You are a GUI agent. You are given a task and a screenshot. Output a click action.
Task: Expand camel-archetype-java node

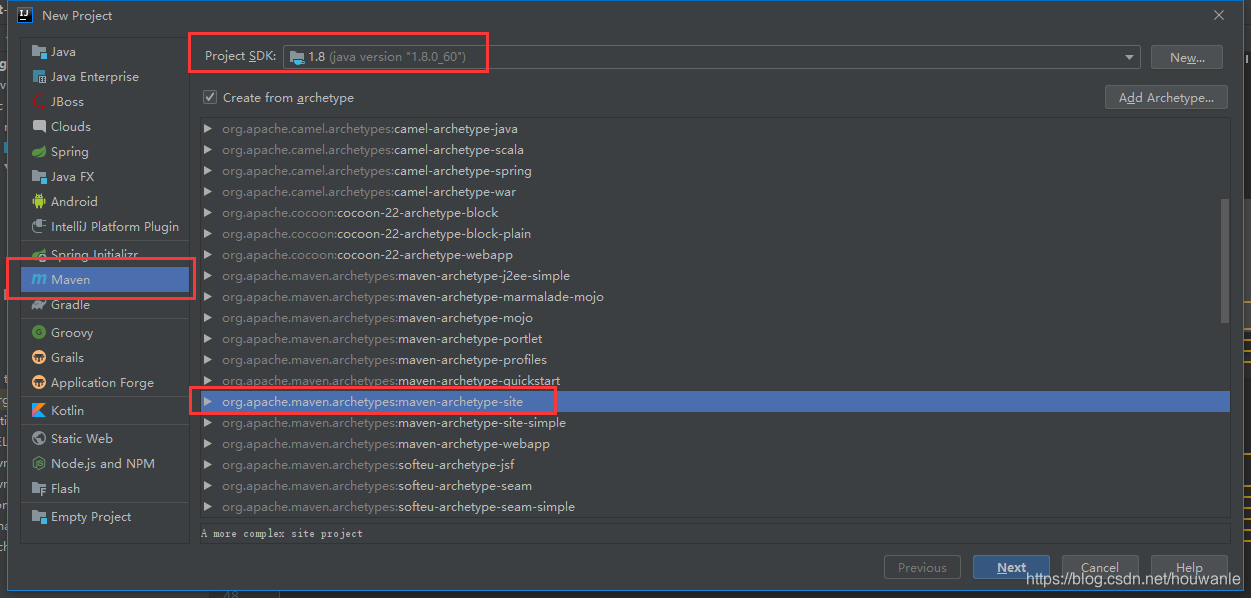pos(208,128)
